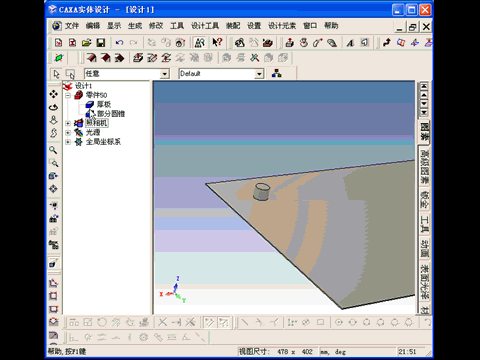Select the 部分圆锥 tree item
This screenshot has height=360, width=480.
(111, 114)
